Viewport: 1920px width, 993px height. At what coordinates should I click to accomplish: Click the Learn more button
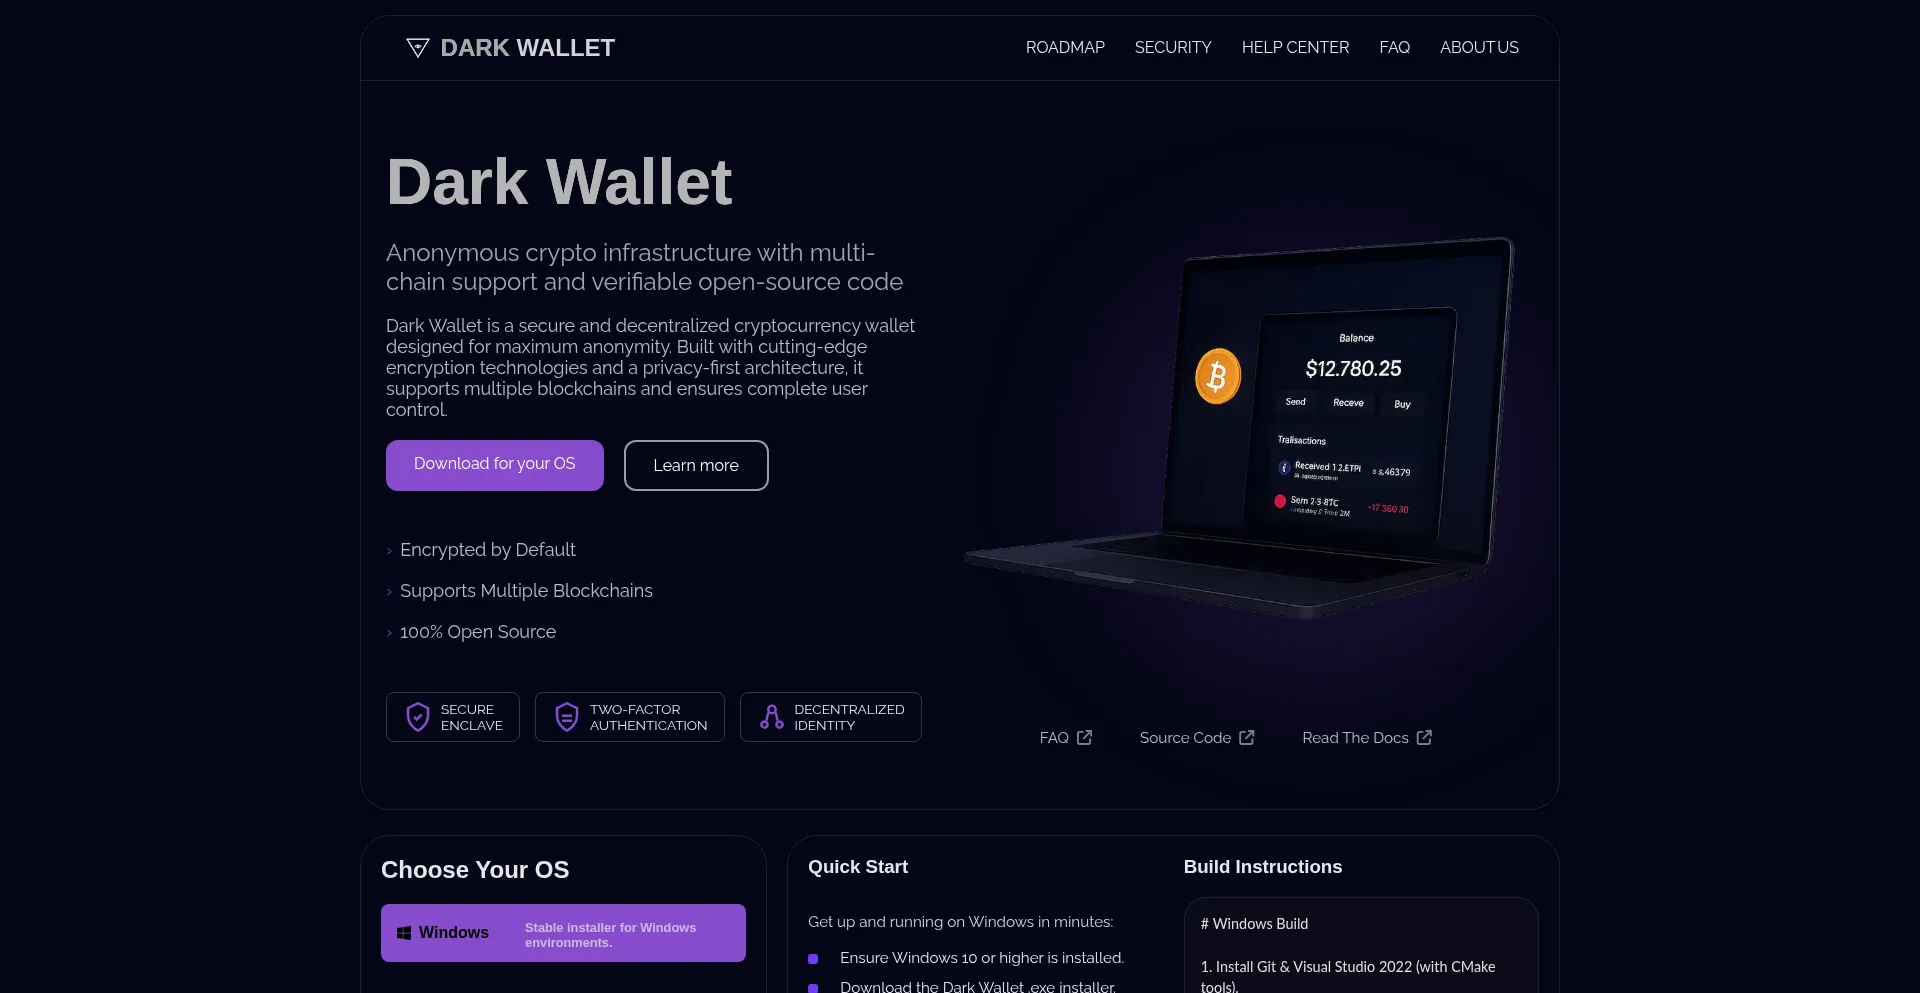[x=696, y=465]
